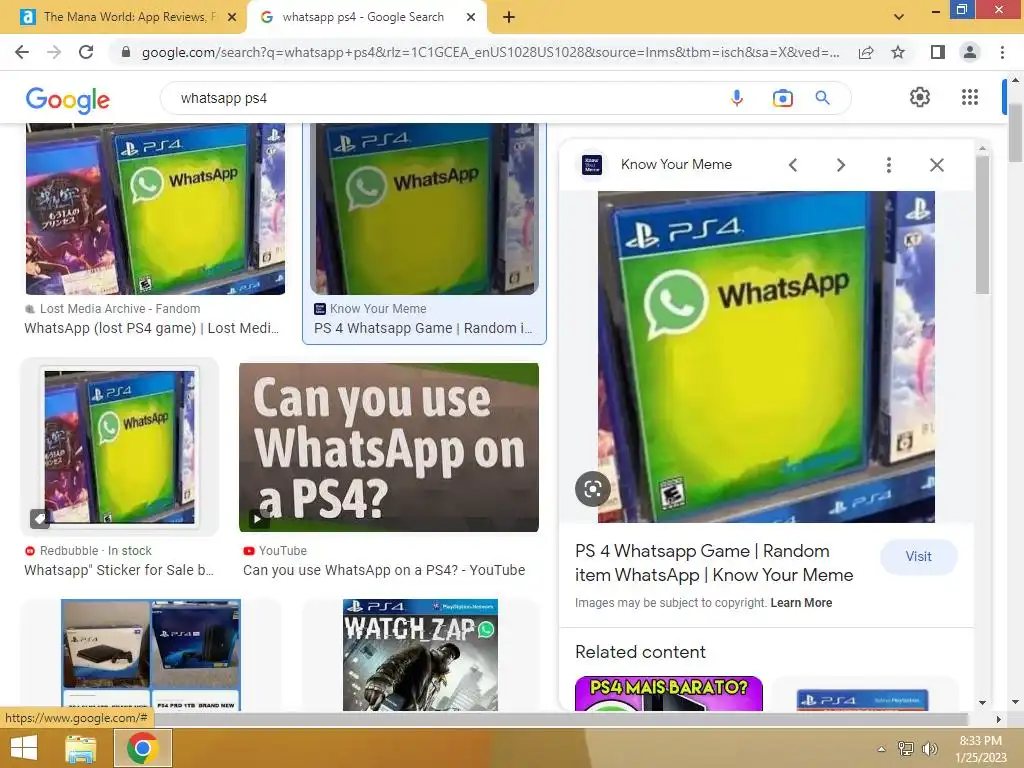The height and width of the screenshot is (768, 1024).
Task: Click the blue magnifier search button
Action: 823,98
